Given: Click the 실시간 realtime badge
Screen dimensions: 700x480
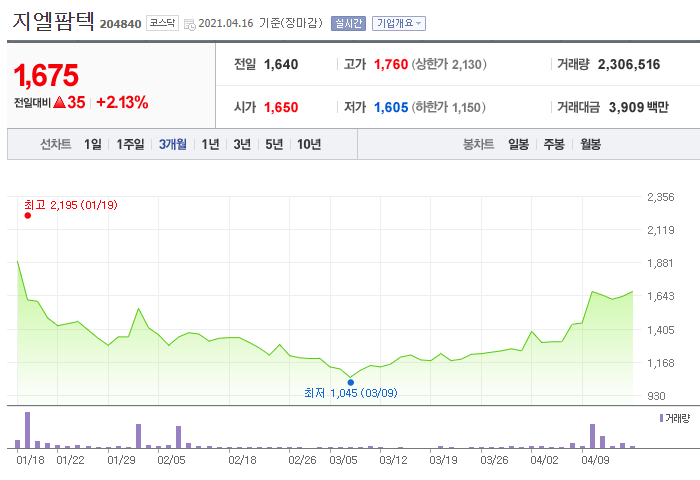Looking at the screenshot, I should [348, 23].
